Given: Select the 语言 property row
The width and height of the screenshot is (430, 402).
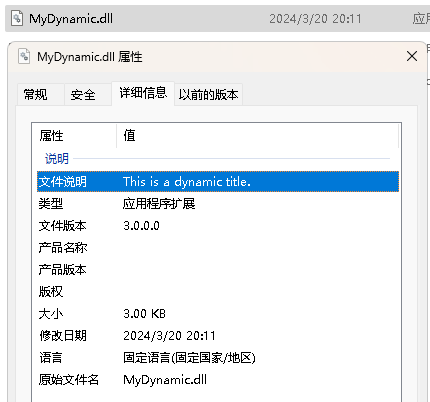Looking at the screenshot, I should [218, 358].
